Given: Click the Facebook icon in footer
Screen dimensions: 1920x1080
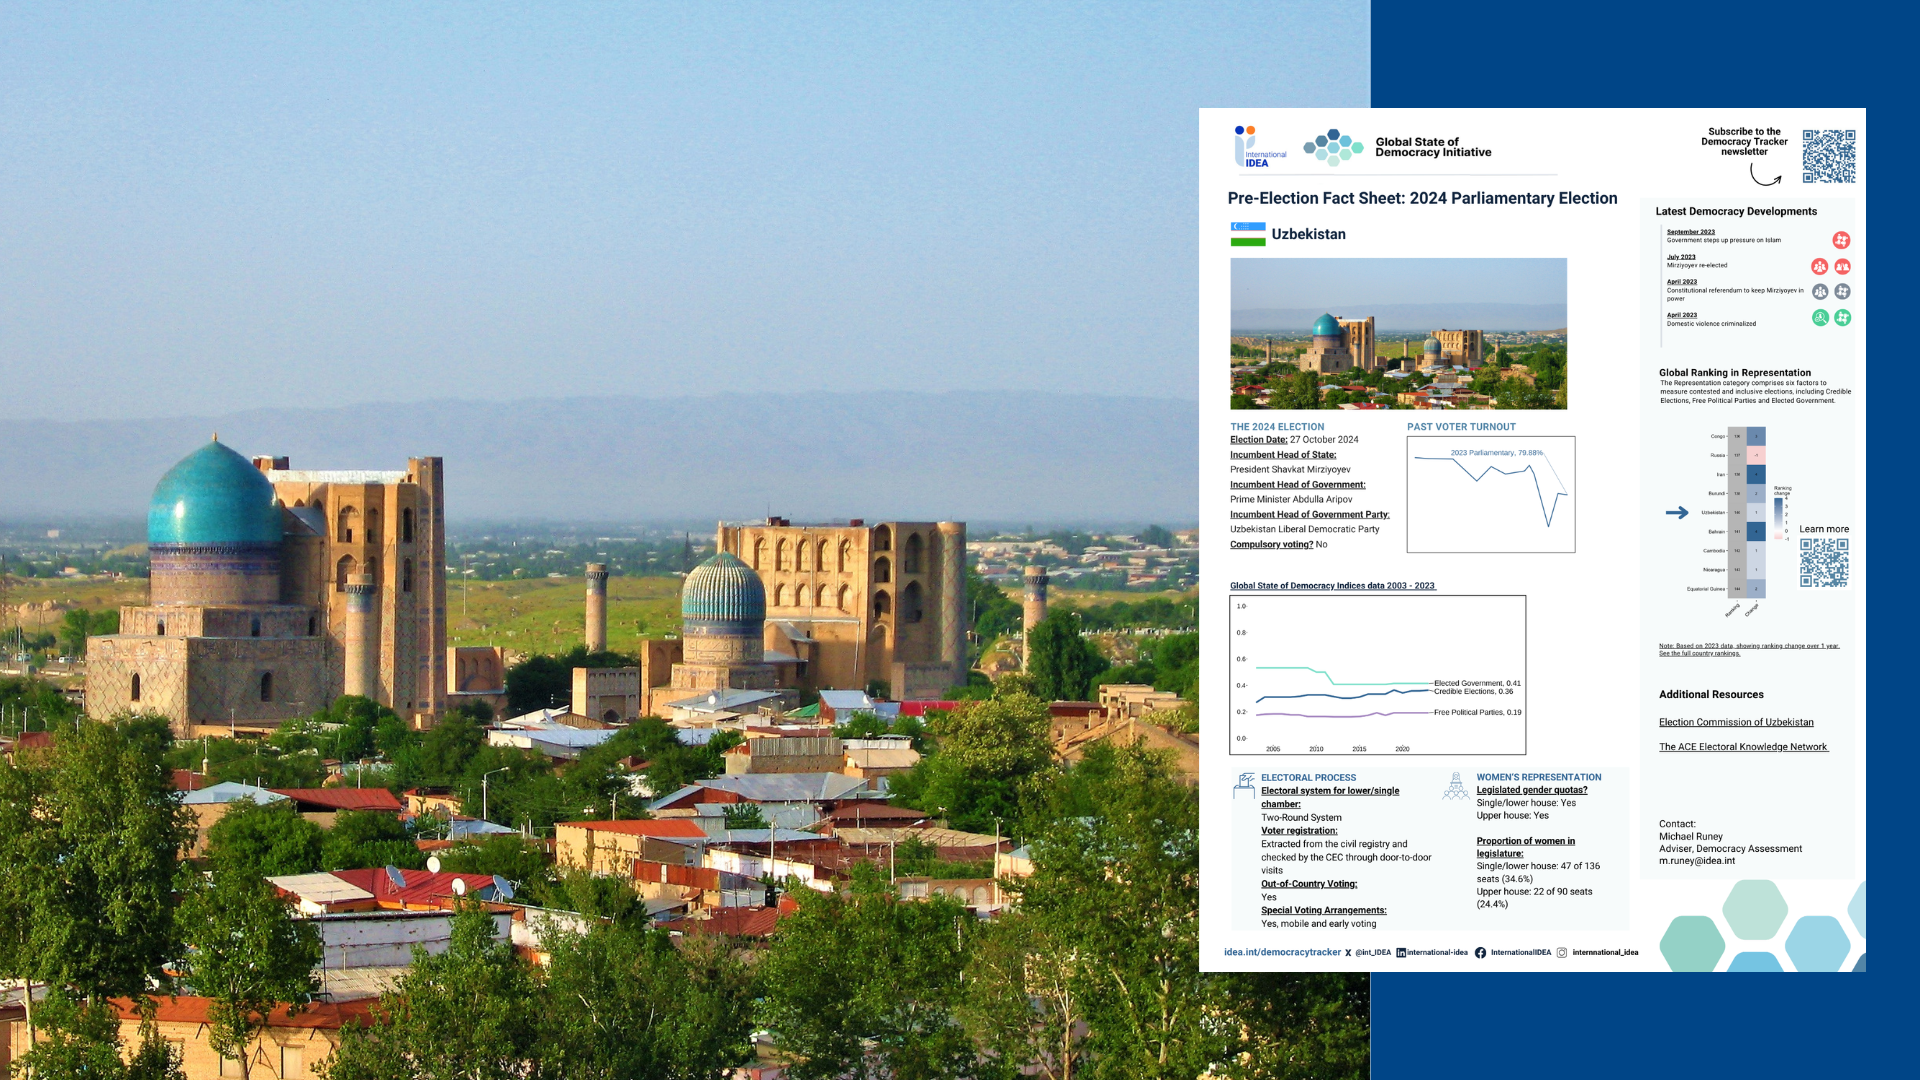Looking at the screenshot, I should tap(1480, 953).
